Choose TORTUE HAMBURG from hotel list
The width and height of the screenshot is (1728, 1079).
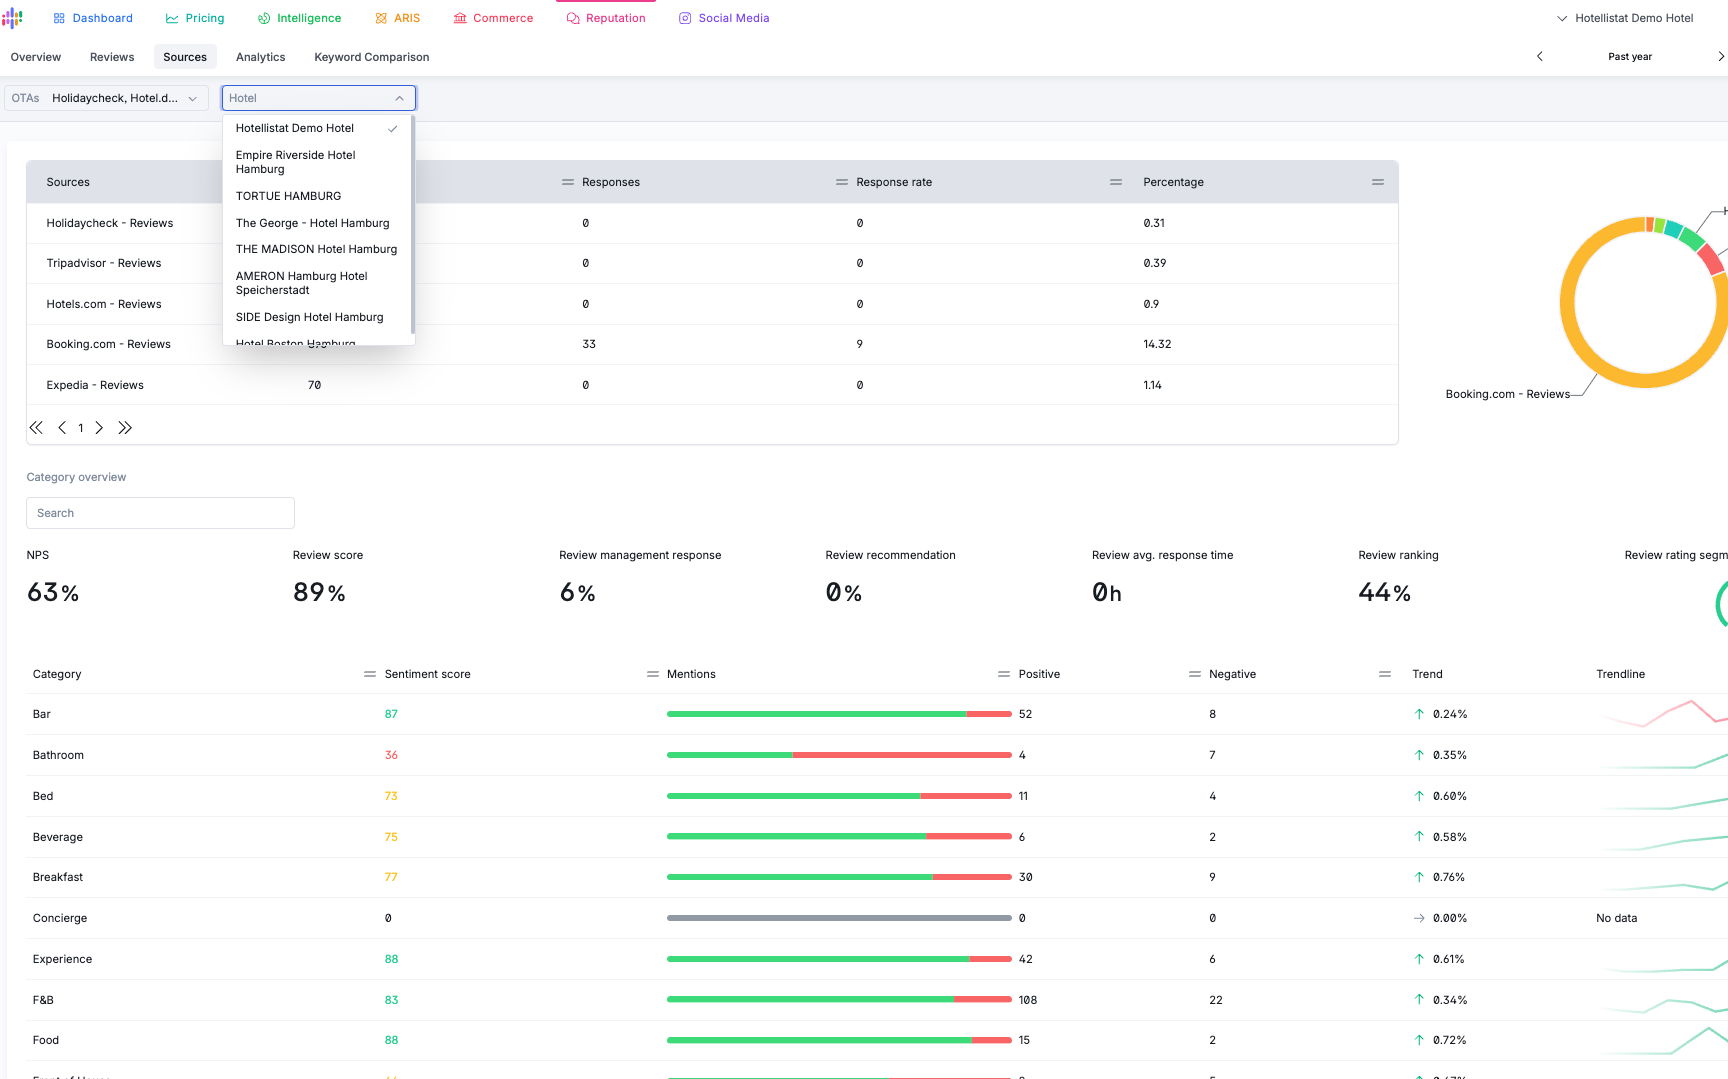pos(289,196)
